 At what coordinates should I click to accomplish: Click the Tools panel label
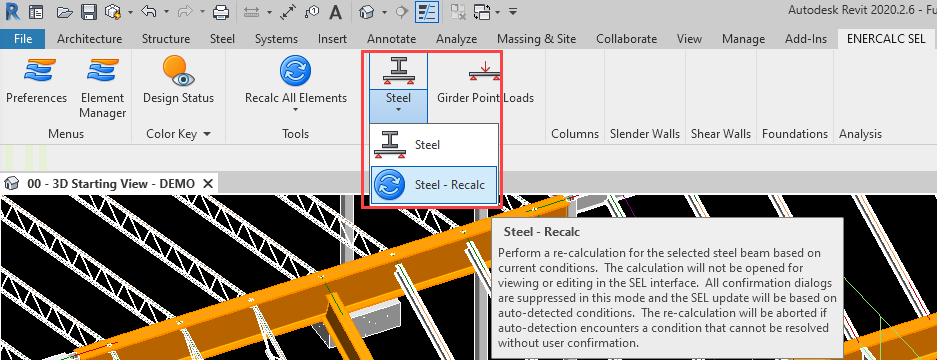[x=295, y=134]
